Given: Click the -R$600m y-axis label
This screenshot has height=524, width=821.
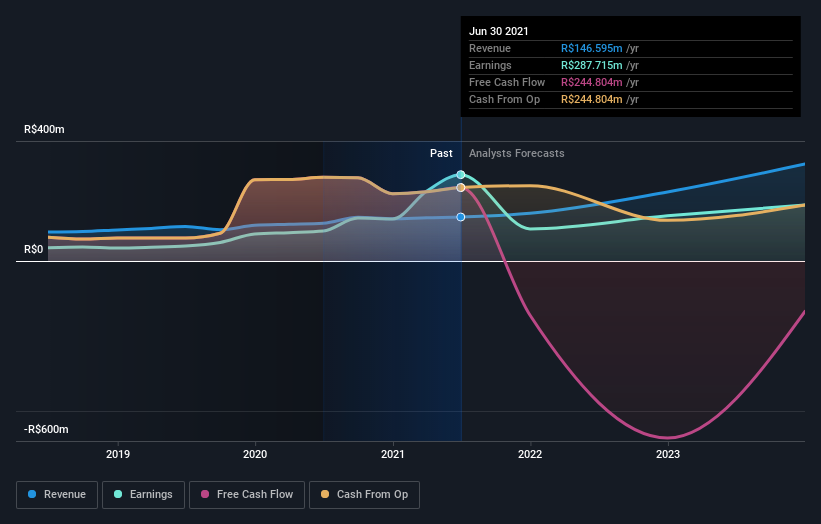Looking at the screenshot, I should pyautogui.click(x=46, y=429).
